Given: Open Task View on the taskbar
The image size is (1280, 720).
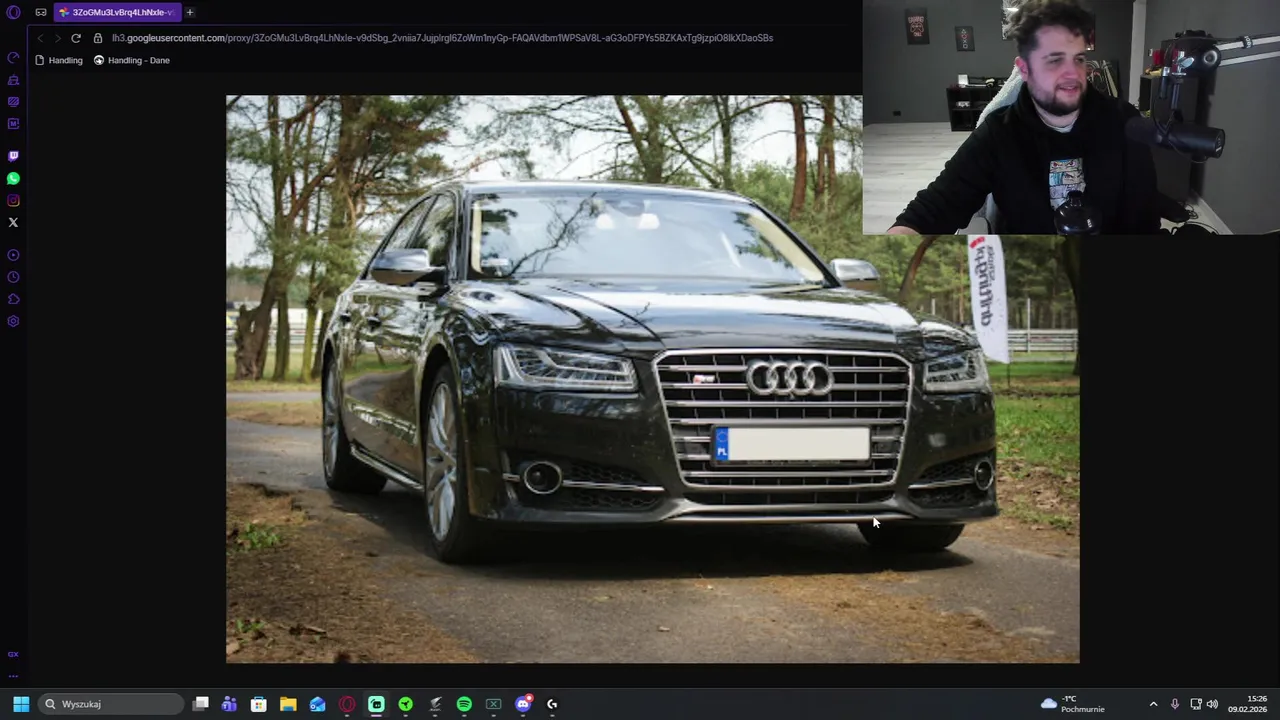Looking at the screenshot, I should [200, 704].
